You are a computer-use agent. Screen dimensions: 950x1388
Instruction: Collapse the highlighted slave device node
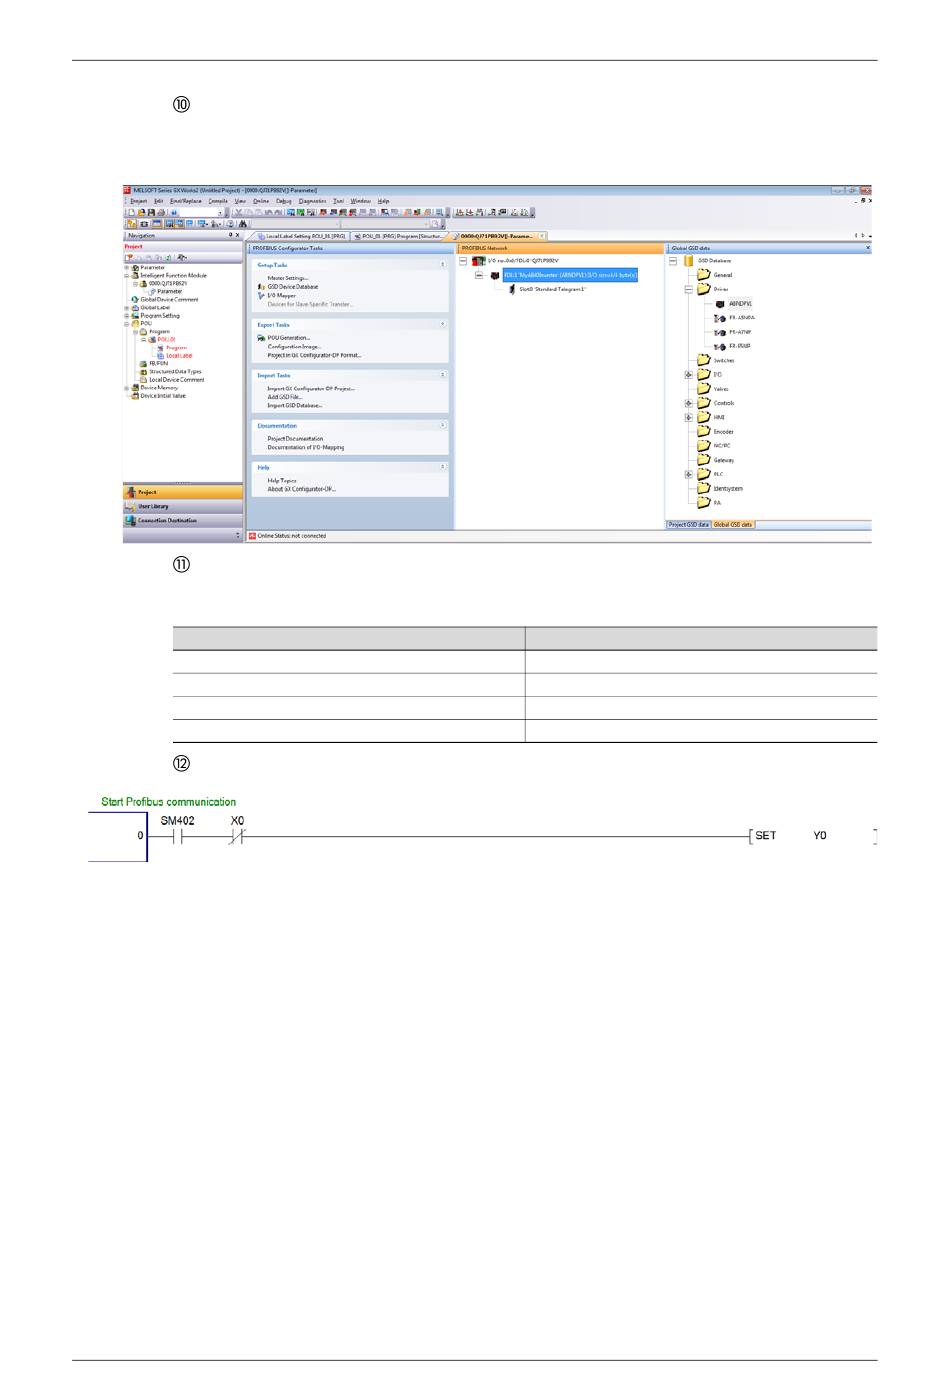coord(479,274)
